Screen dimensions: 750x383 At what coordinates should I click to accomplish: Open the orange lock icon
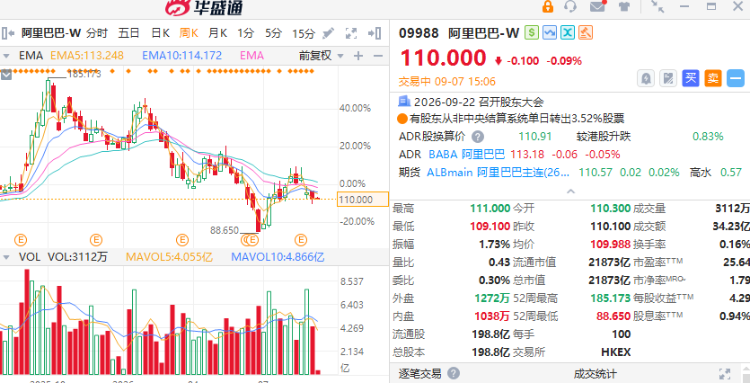pyautogui.click(x=547, y=7)
